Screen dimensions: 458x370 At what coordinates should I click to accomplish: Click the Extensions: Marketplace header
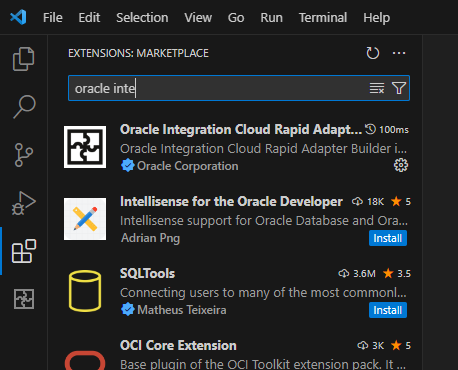tap(138, 53)
